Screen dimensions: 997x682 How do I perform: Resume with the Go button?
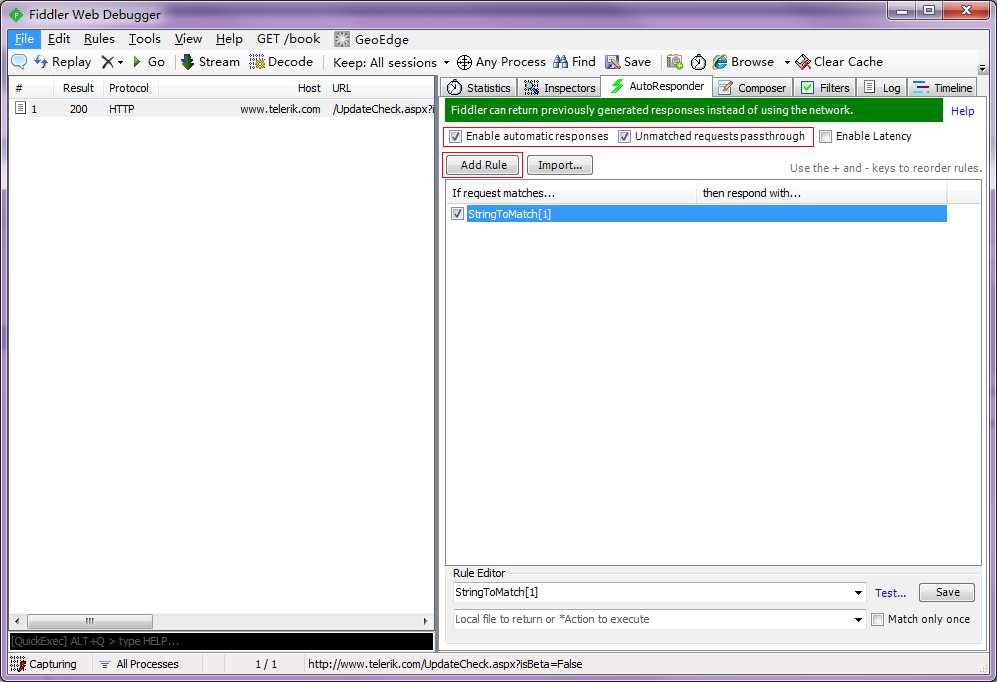click(148, 62)
